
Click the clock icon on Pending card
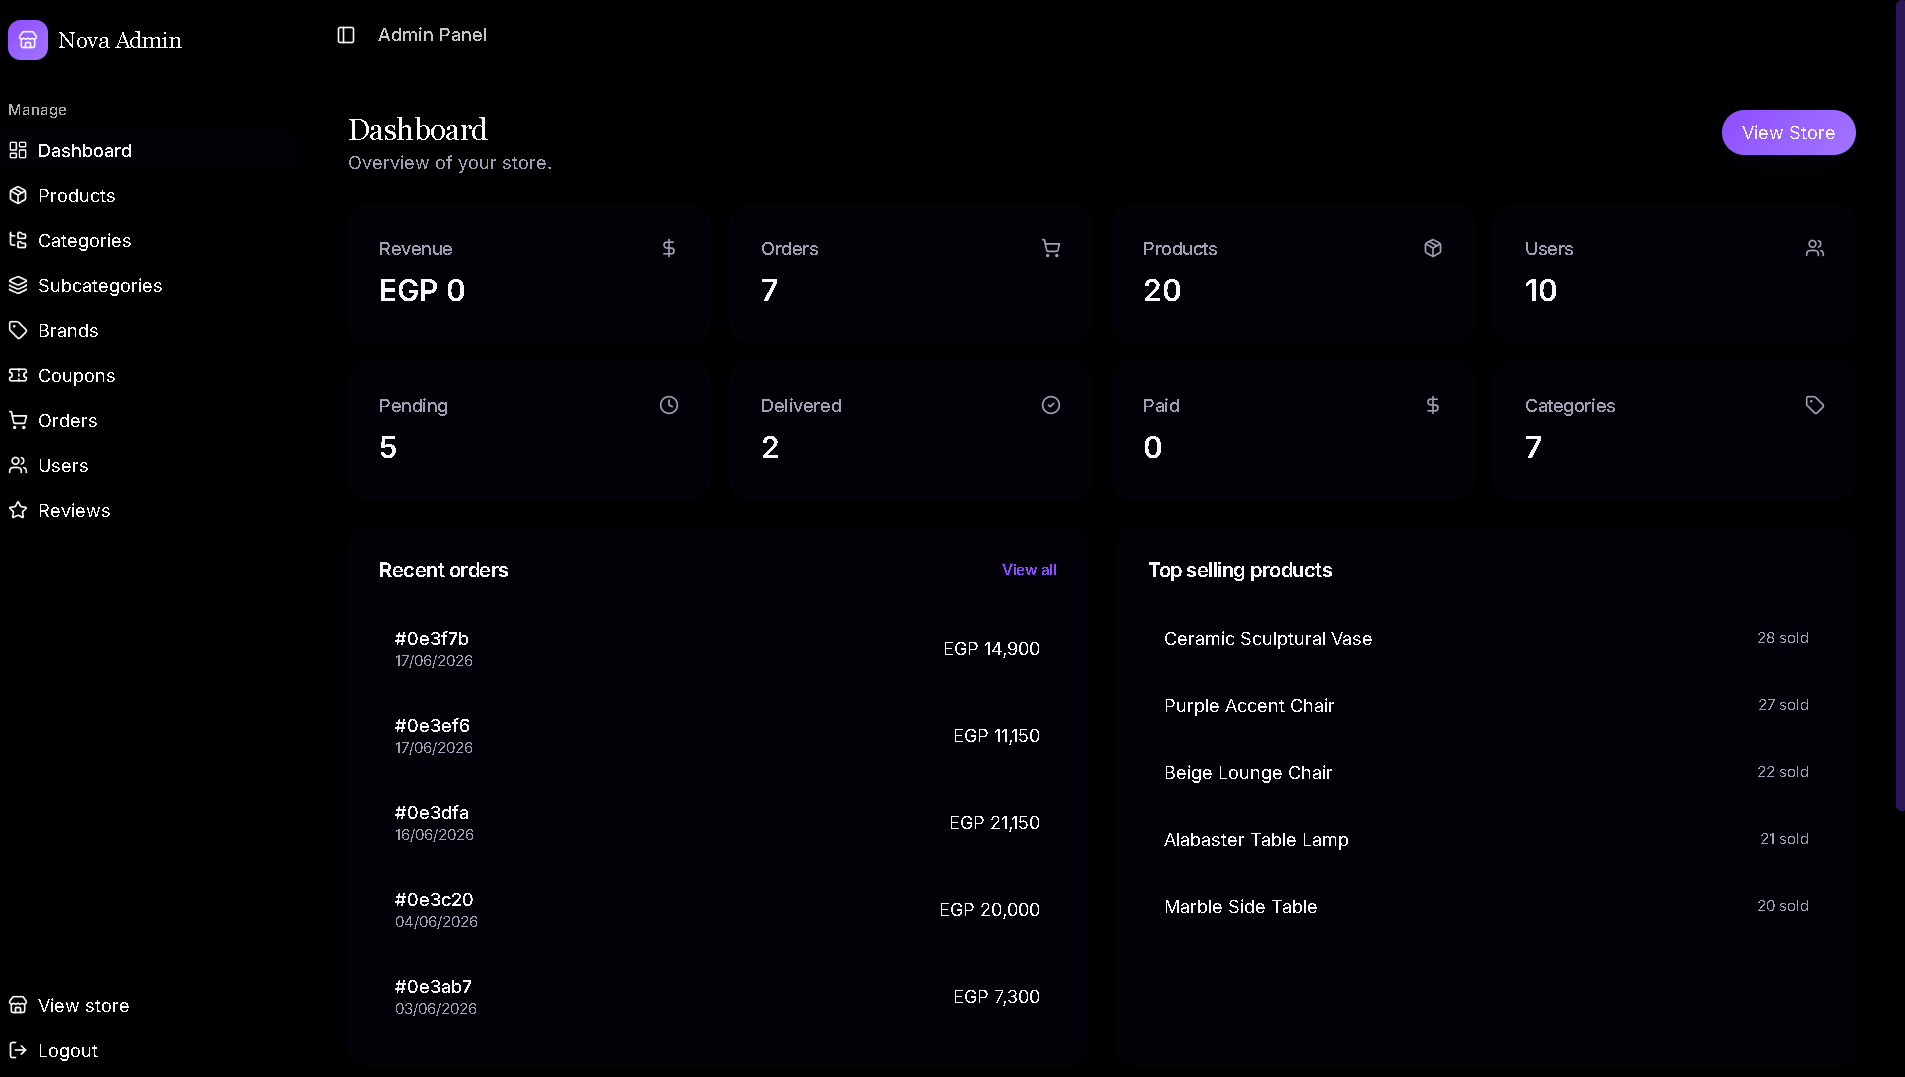(x=669, y=405)
